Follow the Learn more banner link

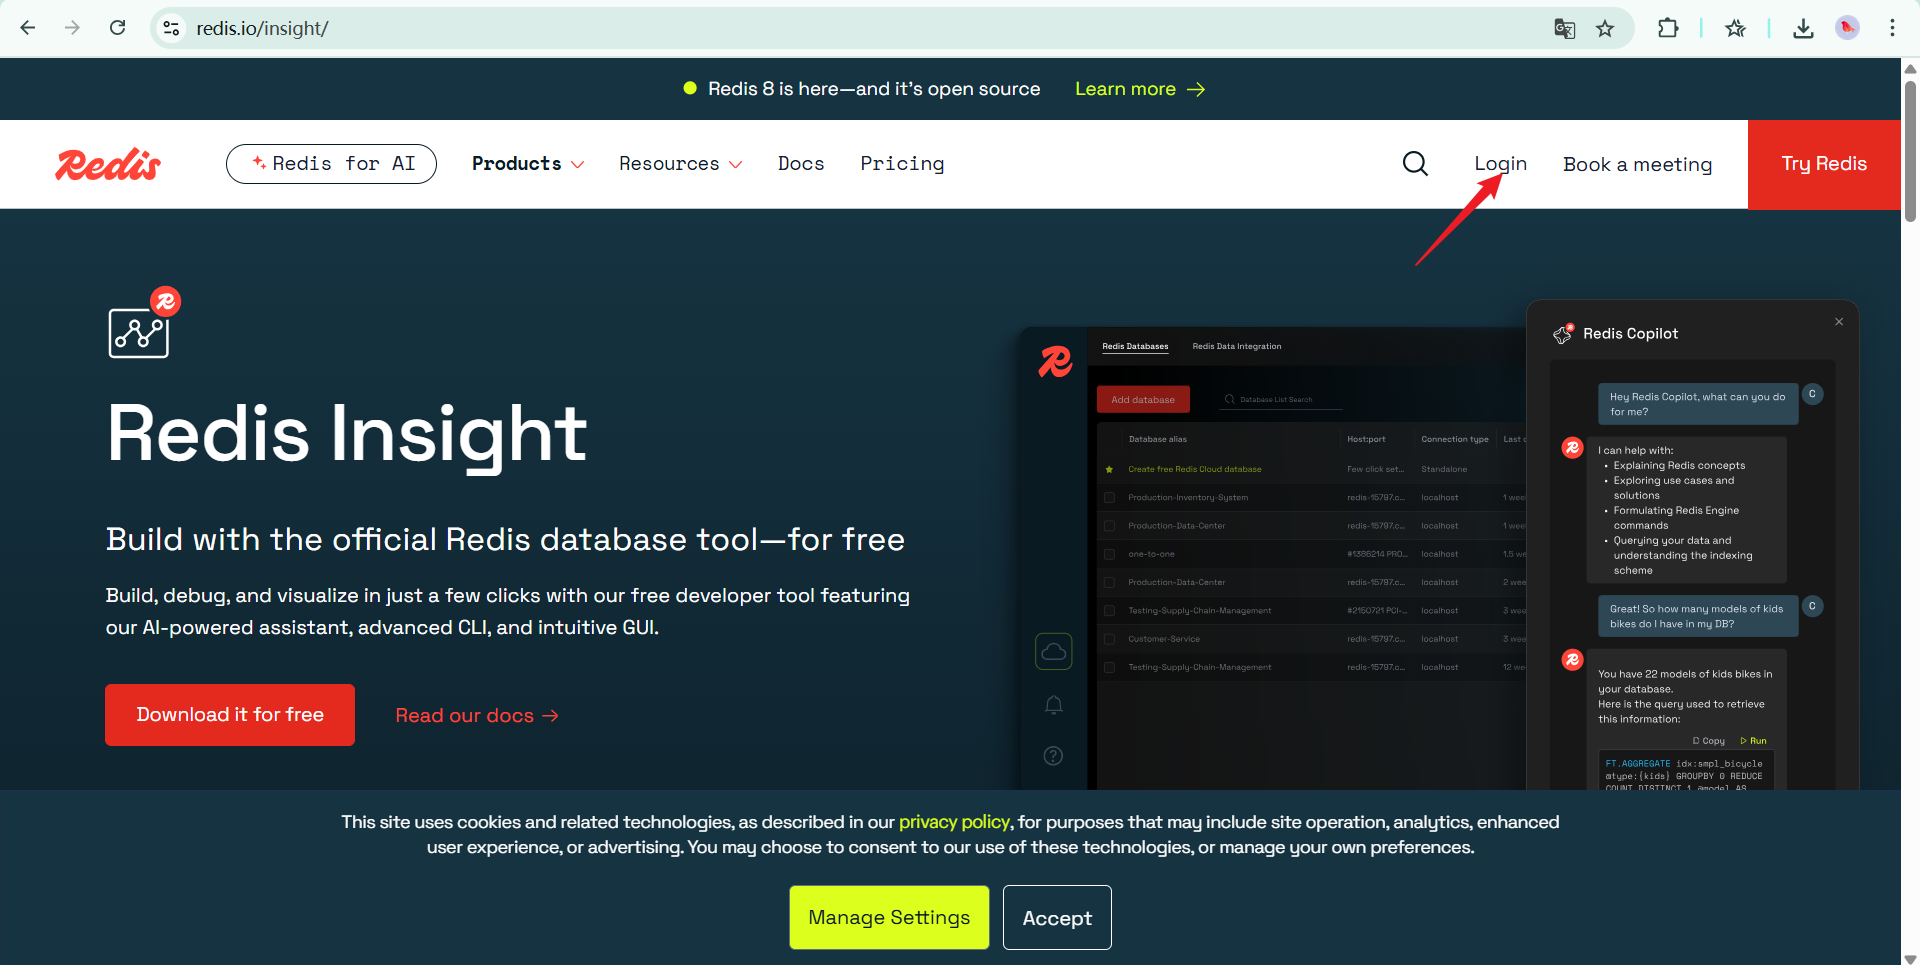click(1139, 89)
